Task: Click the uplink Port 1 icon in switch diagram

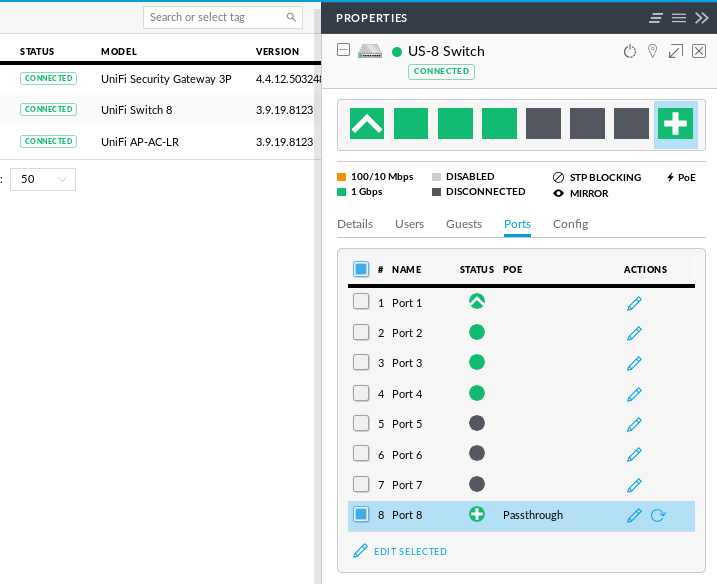Action: pyautogui.click(x=367, y=124)
